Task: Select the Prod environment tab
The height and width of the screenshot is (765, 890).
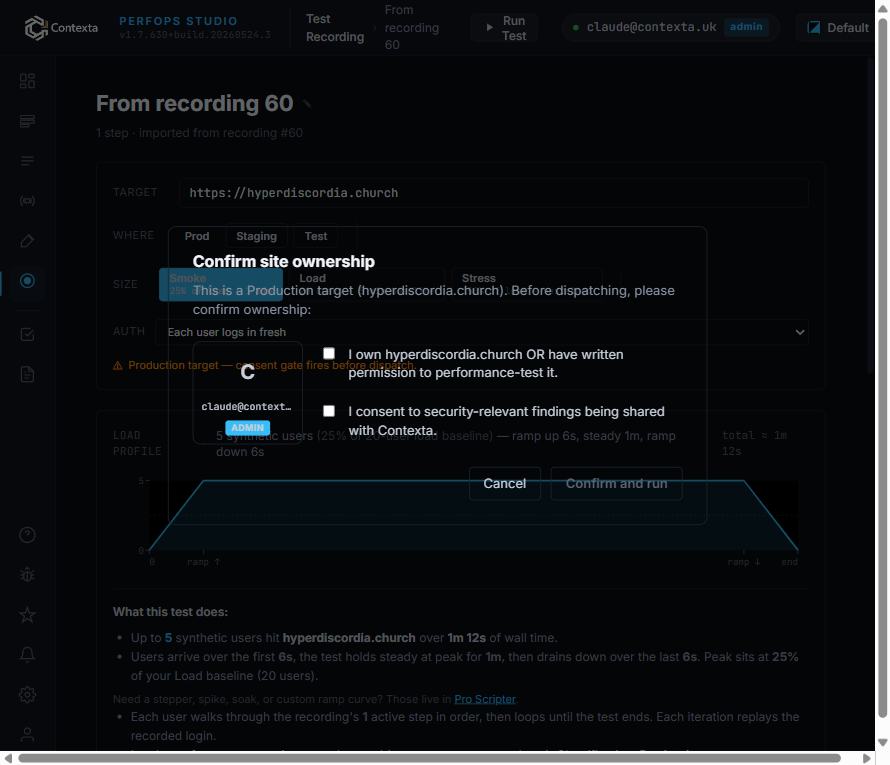Action: coord(196,236)
